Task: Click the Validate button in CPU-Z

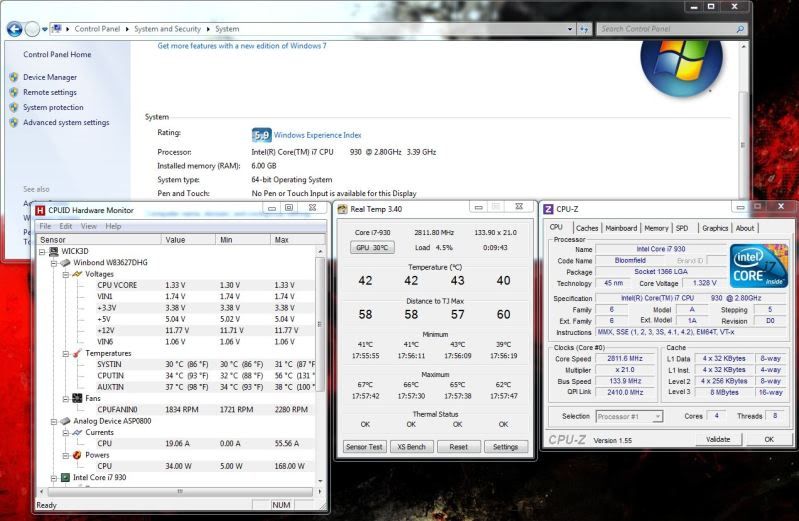Action: click(718, 439)
